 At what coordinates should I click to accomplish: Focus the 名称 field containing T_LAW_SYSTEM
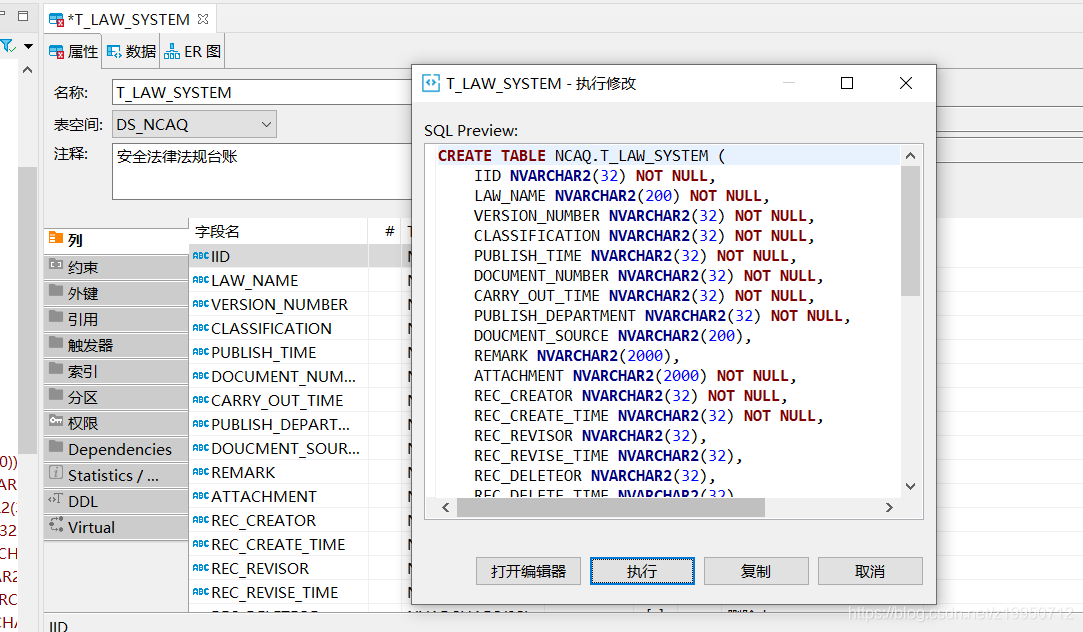coord(262,93)
